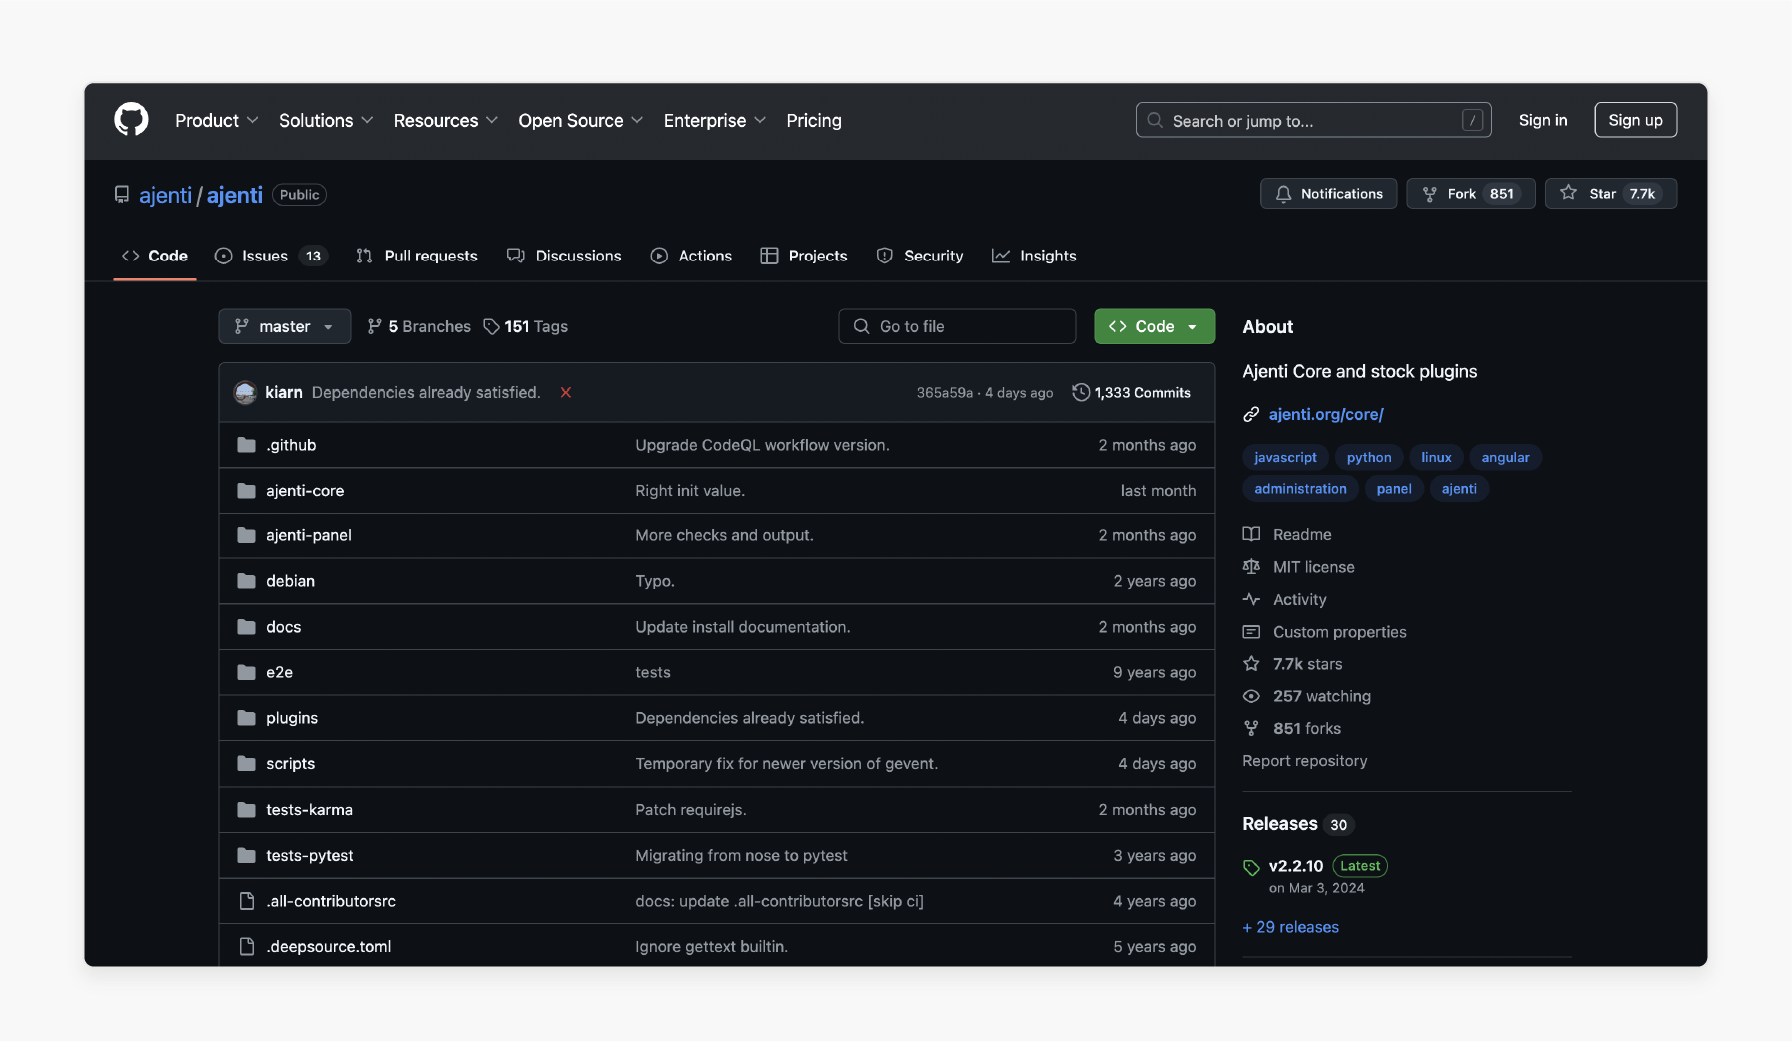Click Sign in
The image size is (1792, 1042).
point(1543,120)
